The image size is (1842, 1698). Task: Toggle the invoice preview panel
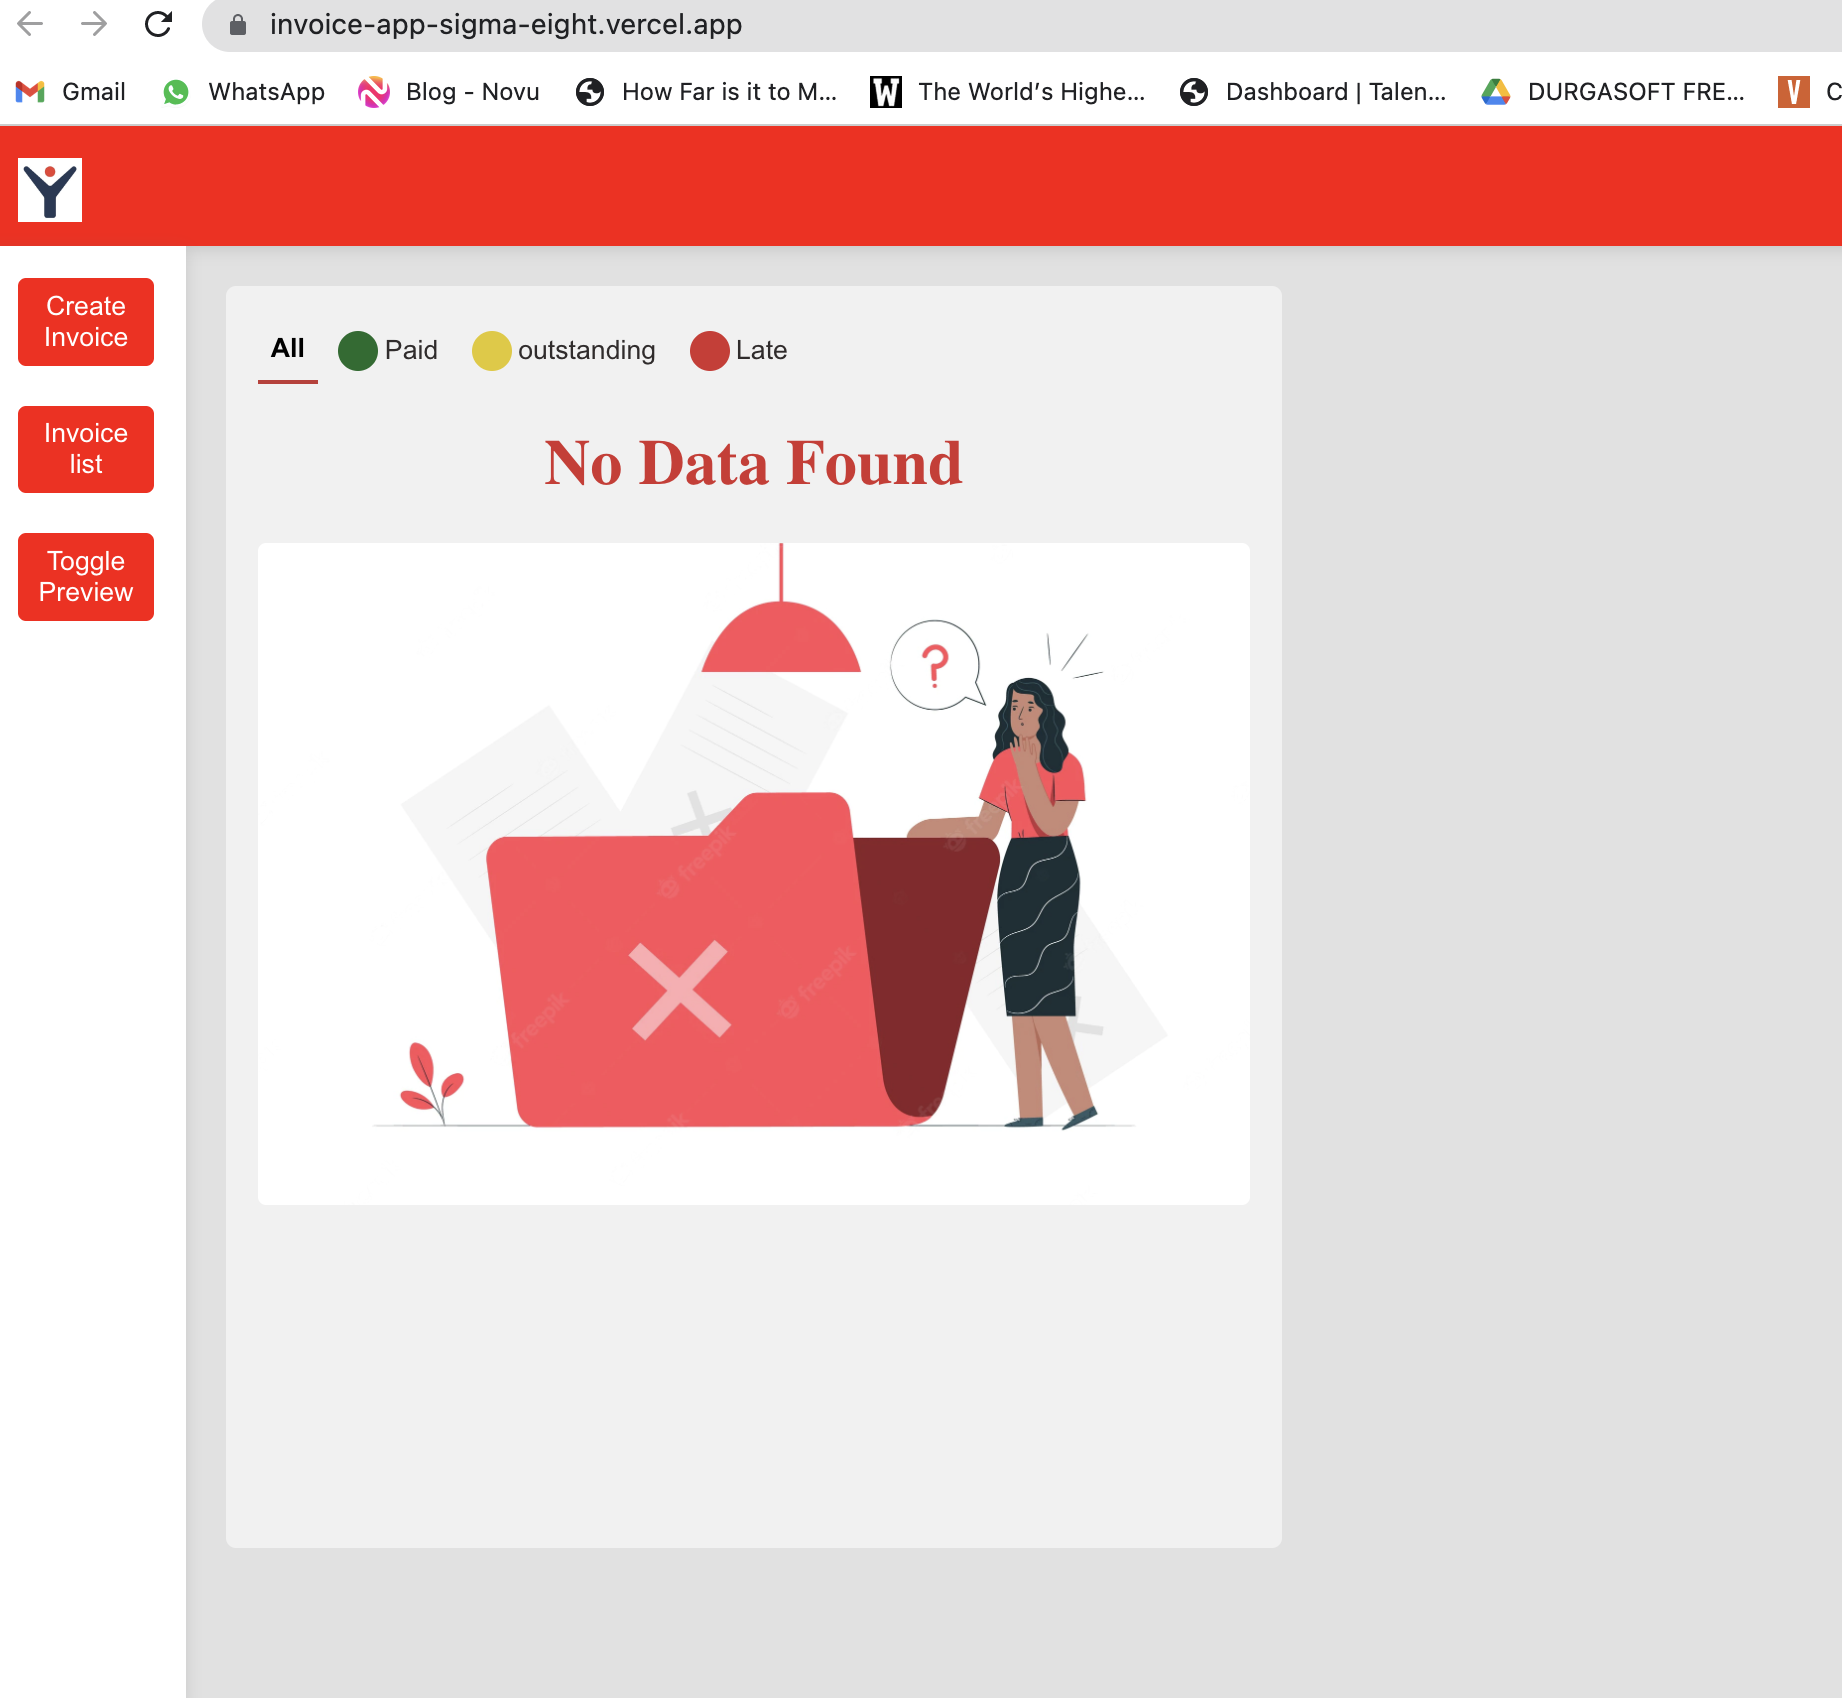click(x=85, y=576)
